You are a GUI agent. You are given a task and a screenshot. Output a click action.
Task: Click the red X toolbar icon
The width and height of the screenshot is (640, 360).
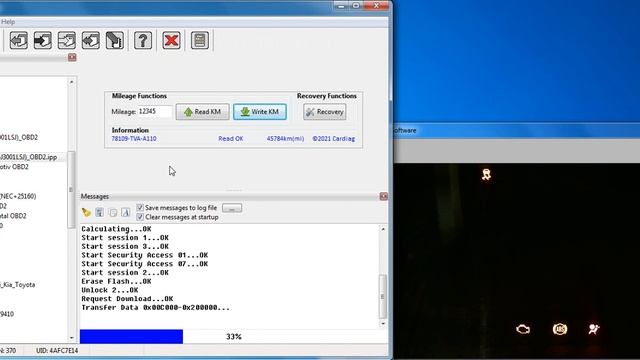tap(171, 40)
